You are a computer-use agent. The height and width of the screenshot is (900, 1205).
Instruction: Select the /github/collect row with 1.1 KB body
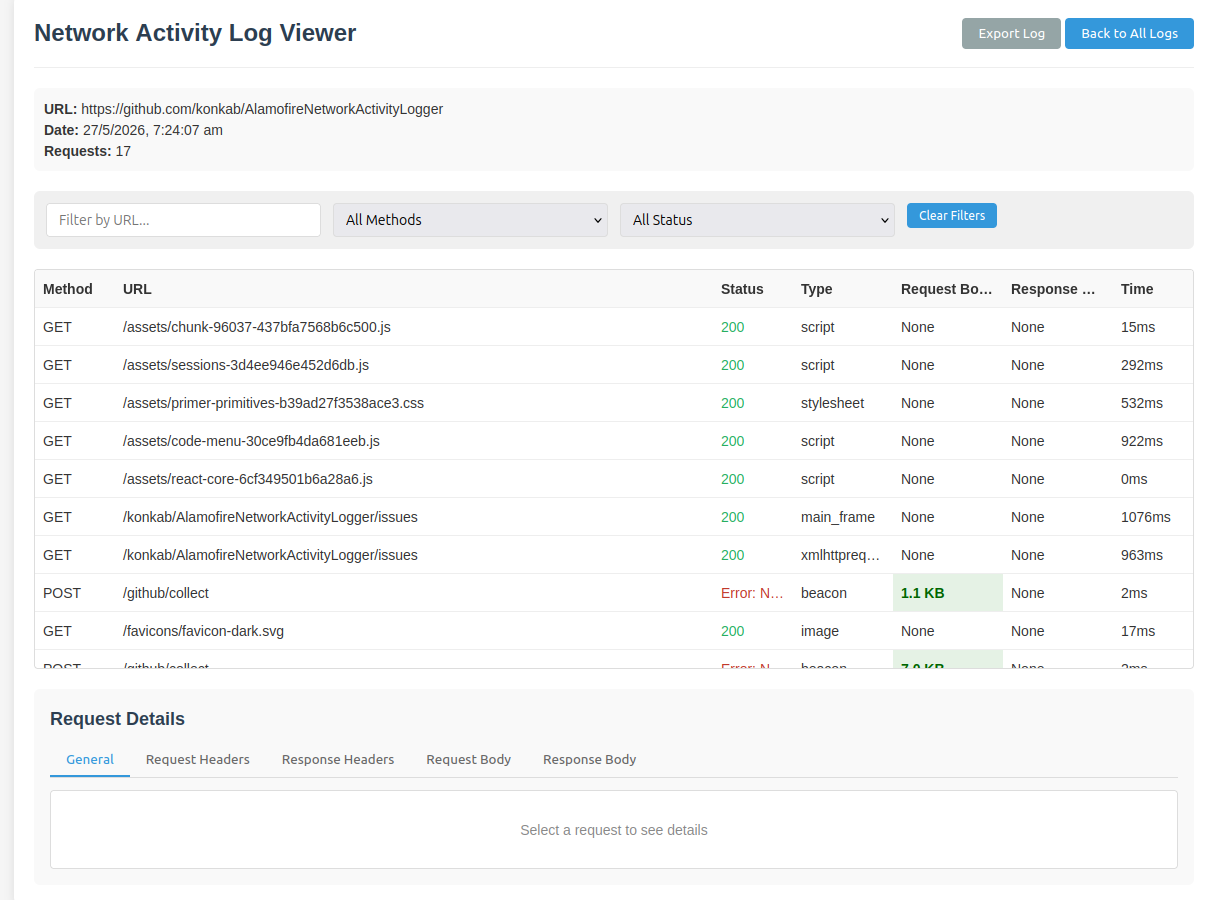[614, 593]
